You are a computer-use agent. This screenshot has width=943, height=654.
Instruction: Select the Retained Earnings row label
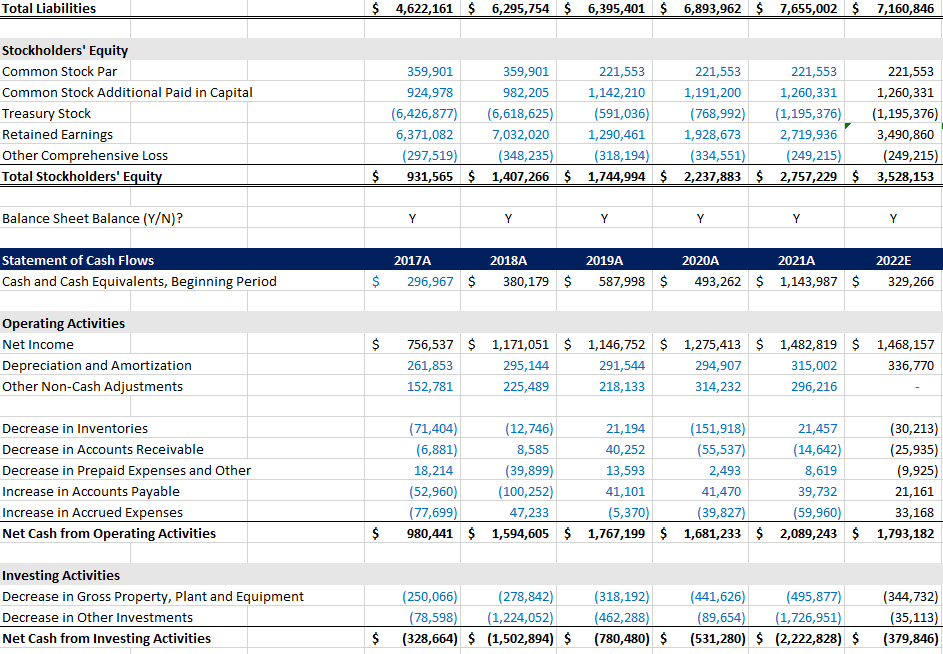pos(57,135)
